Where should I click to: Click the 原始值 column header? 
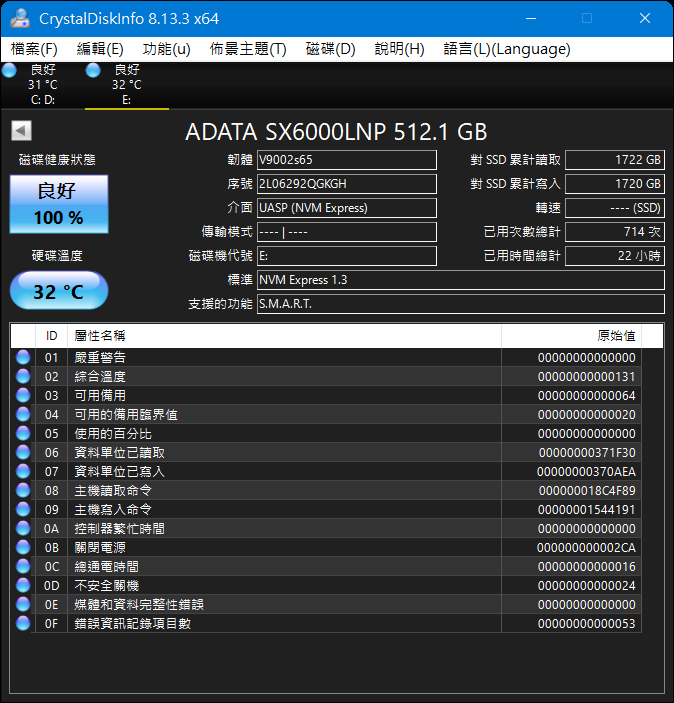click(571, 336)
